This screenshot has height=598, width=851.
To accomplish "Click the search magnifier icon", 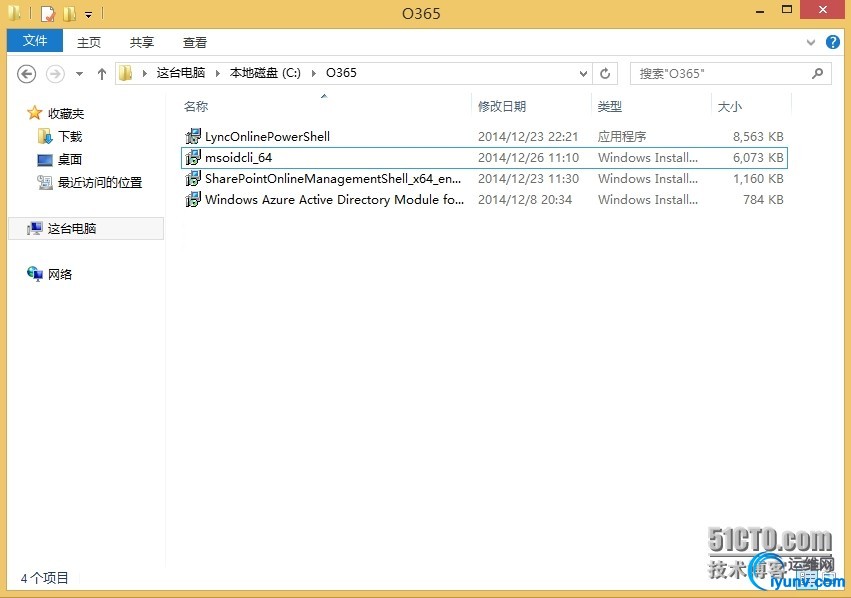I will coord(817,73).
